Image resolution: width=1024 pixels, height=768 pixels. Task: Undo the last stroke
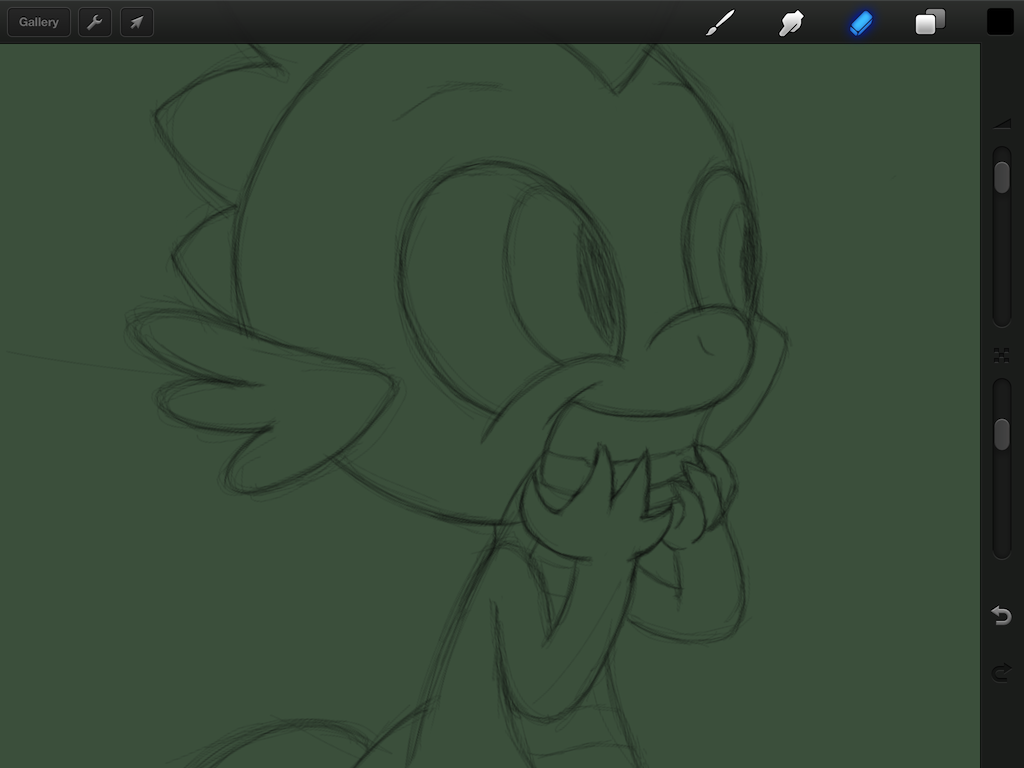click(1001, 615)
